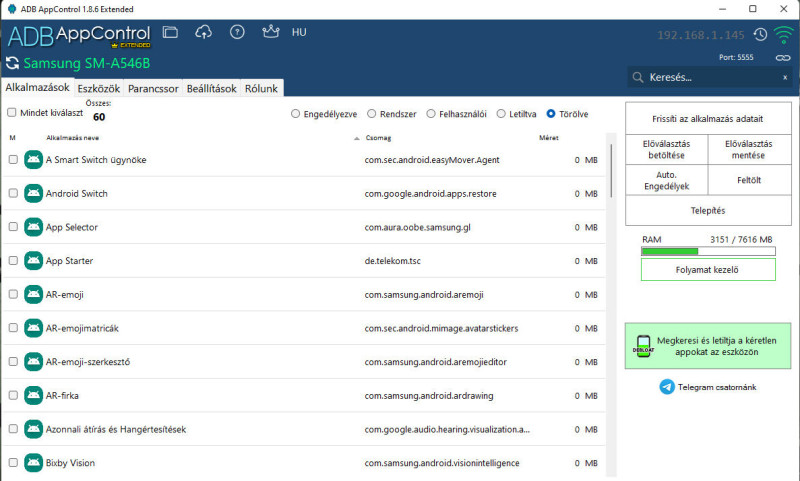Select the Törölve radio filter
The height and width of the screenshot is (481, 800).
(551, 114)
